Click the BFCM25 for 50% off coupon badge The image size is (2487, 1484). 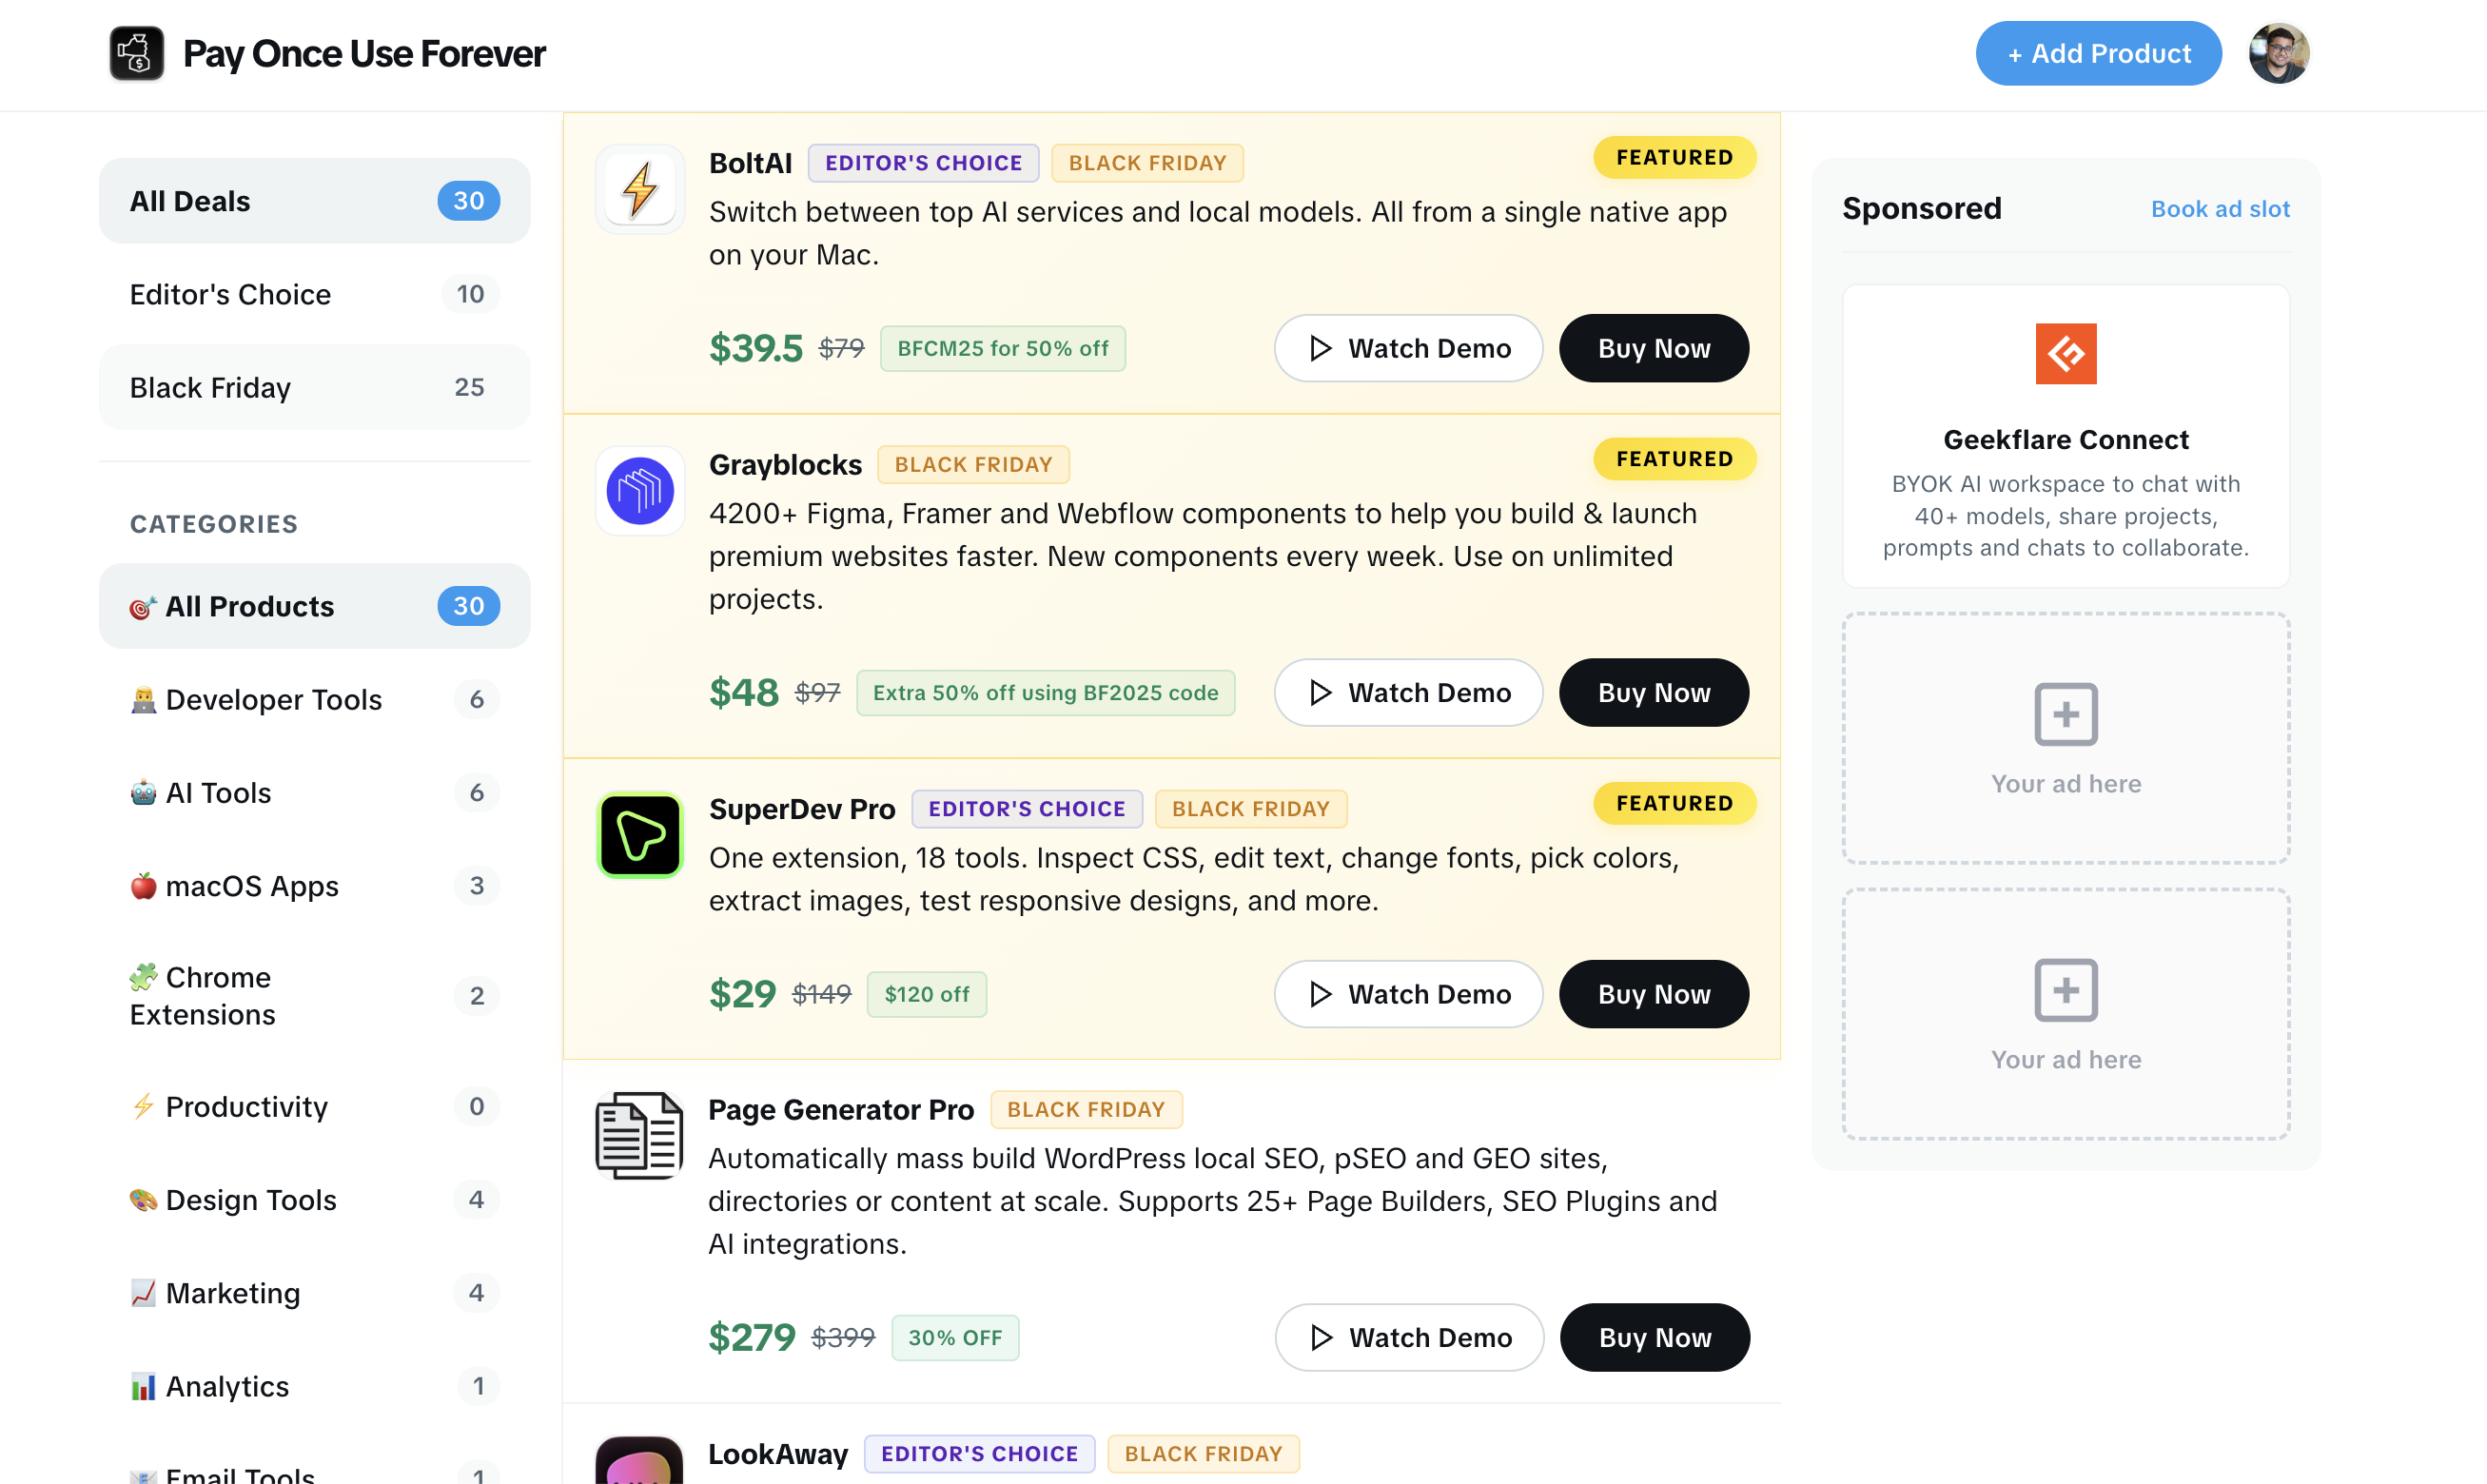(1002, 348)
